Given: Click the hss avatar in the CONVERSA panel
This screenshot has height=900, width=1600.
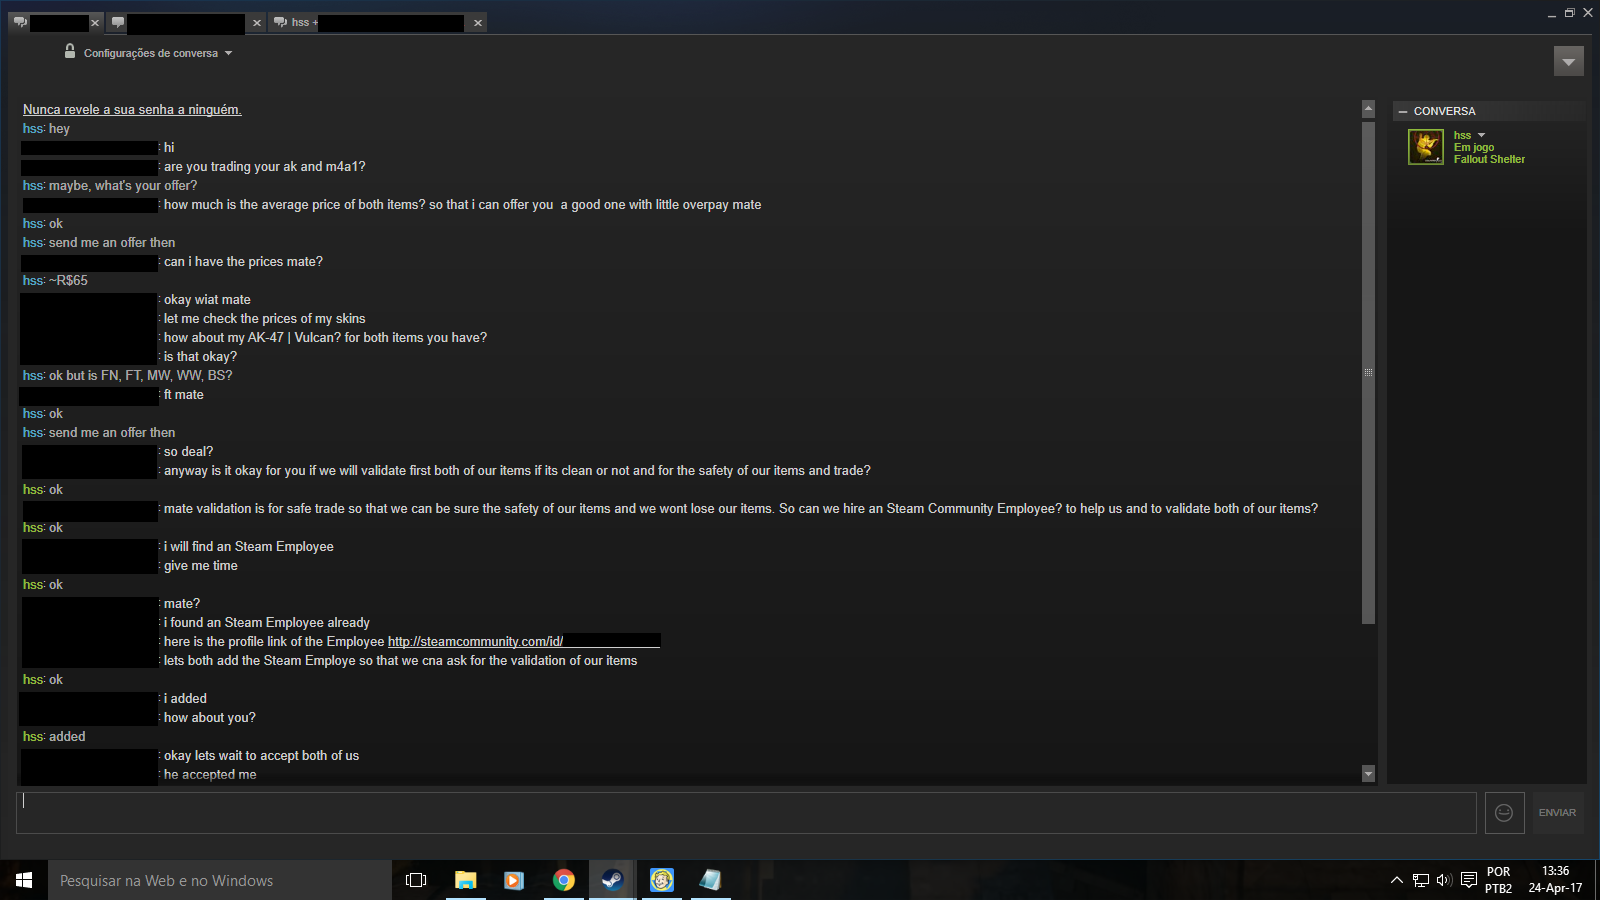Looking at the screenshot, I should pyautogui.click(x=1426, y=147).
